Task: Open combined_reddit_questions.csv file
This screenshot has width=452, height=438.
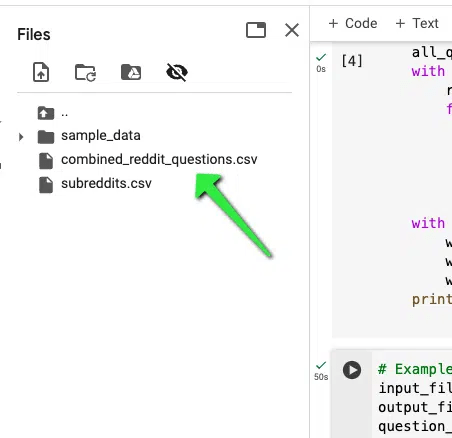Action: tap(159, 159)
